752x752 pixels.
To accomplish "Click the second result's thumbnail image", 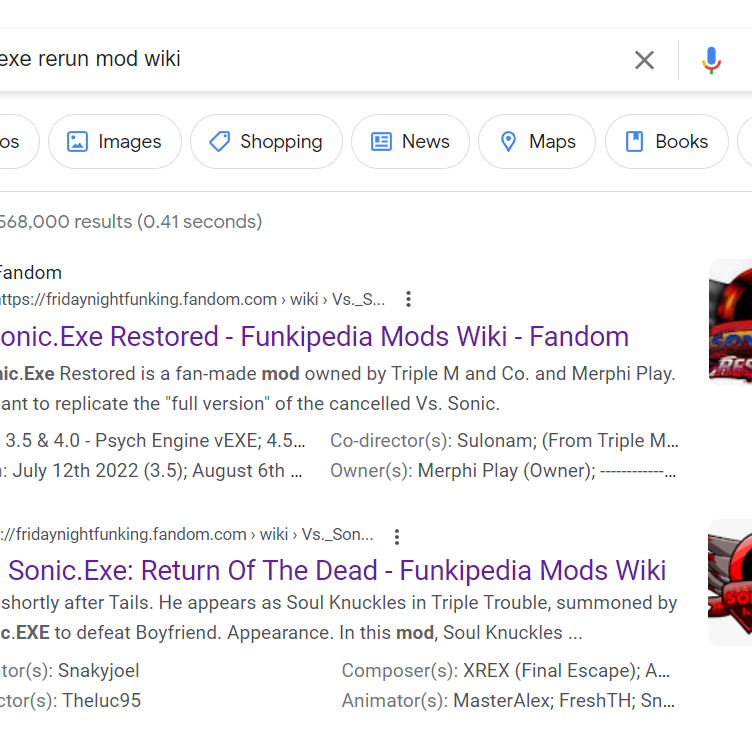I will pyautogui.click(x=730, y=580).
